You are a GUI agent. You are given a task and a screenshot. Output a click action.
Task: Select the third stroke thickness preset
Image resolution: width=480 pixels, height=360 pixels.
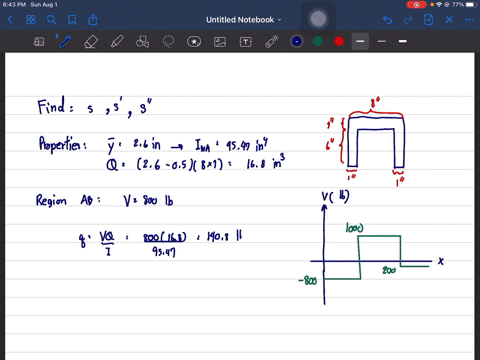tap(403, 41)
